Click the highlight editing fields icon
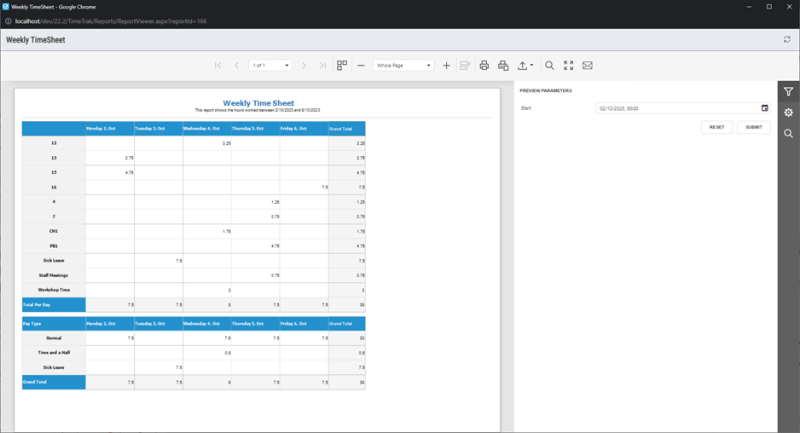Screen dimensions: 800x433 [x=465, y=65]
